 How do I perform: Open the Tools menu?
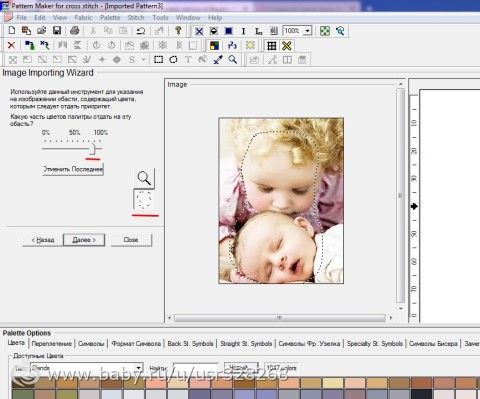pos(160,18)
